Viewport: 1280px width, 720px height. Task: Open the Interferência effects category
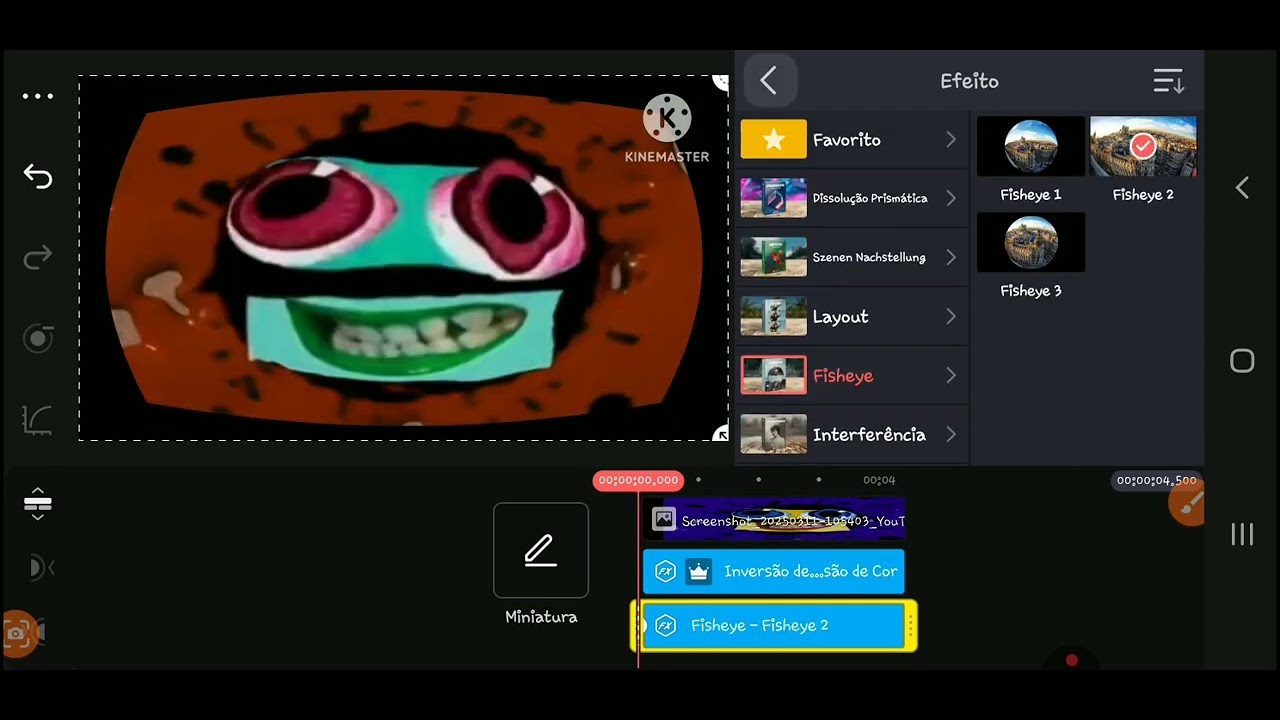click(852, 435)
